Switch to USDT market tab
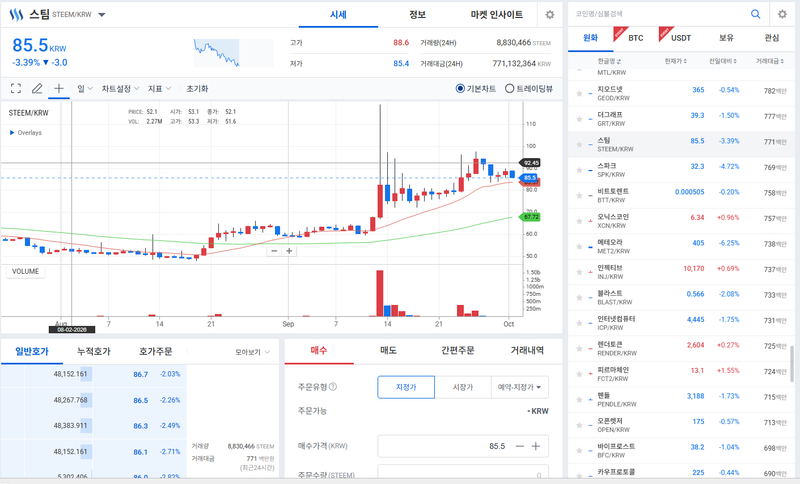800x484 pixels. [681, 38]
